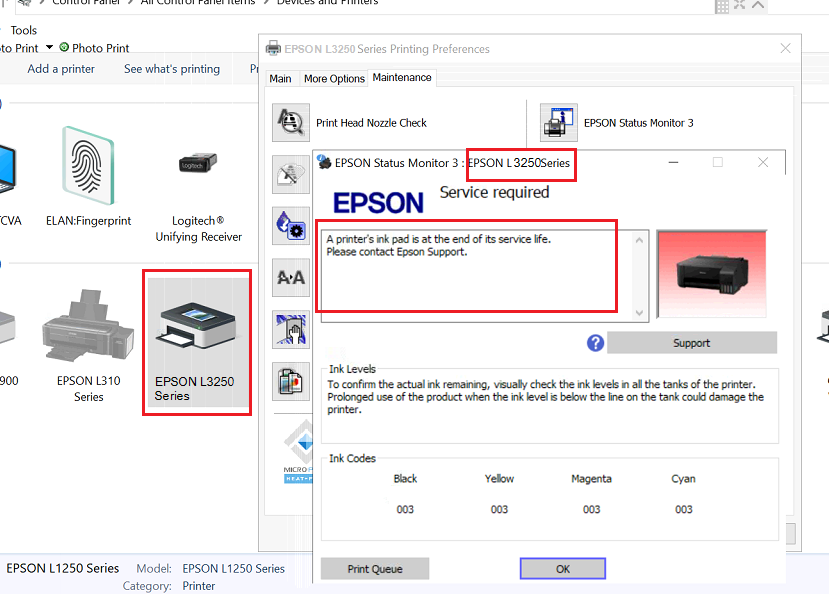Viewport: 829px width, 594px height.
Task: Click Devices and Printers in address bar
Action: 327,3
